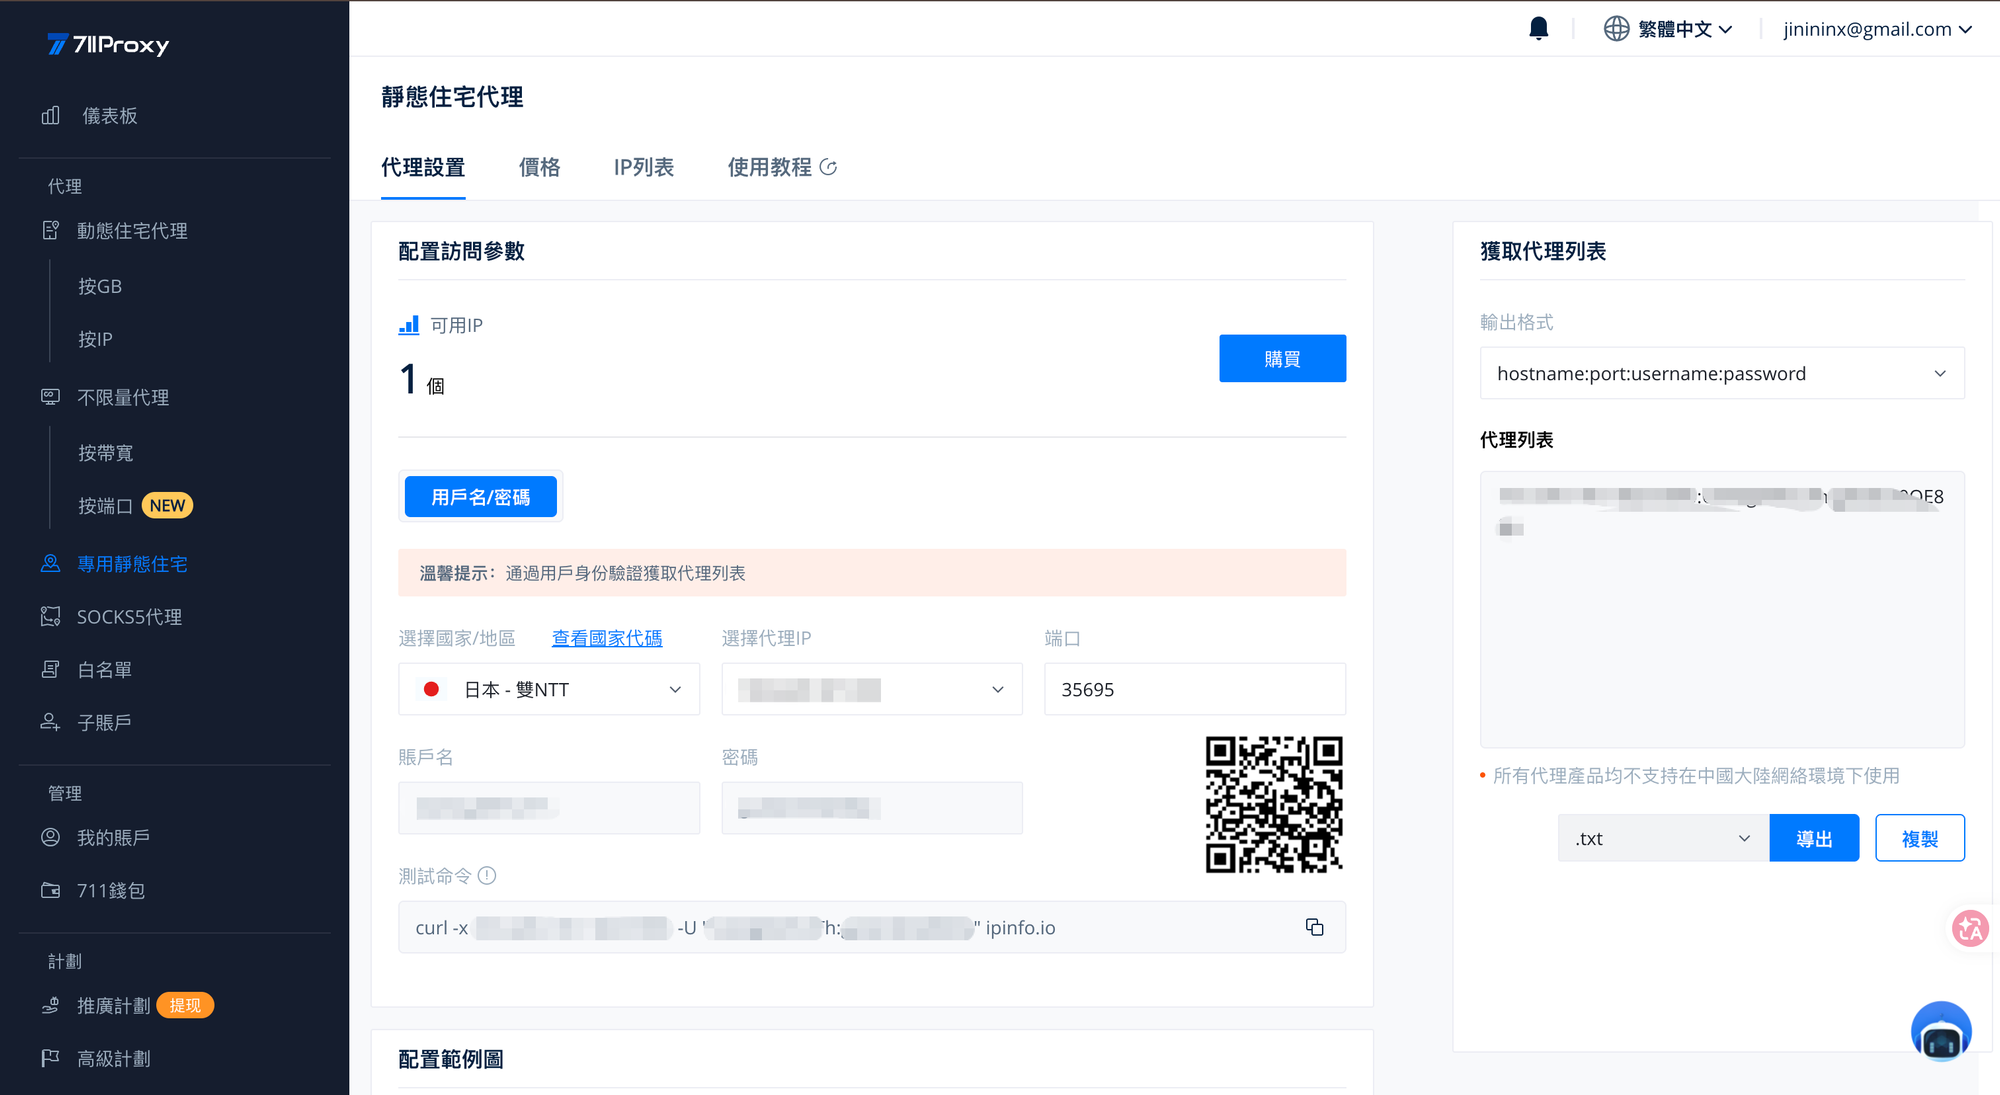Click the globe language icon
Image resolution: width=2000 pixels, height=1095 pixels.
[1616, 29]
